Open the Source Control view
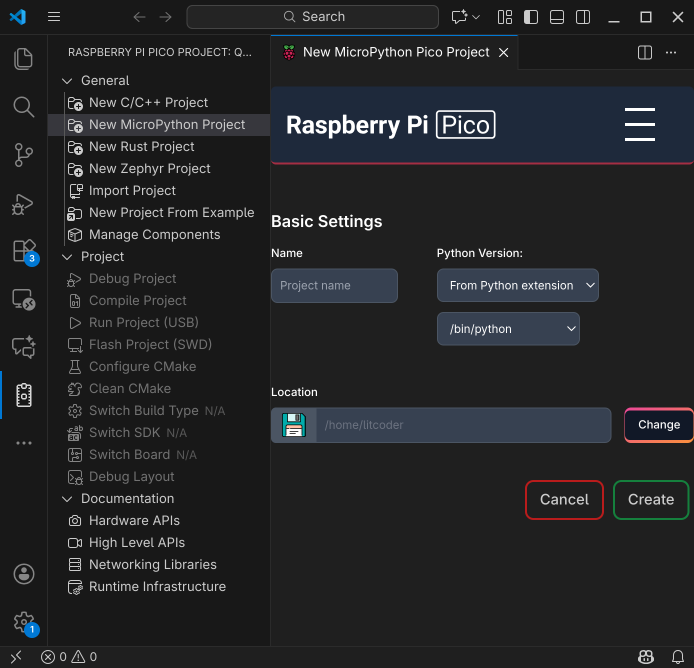Screen dimensions: 694x668 (x=24, y=155)
